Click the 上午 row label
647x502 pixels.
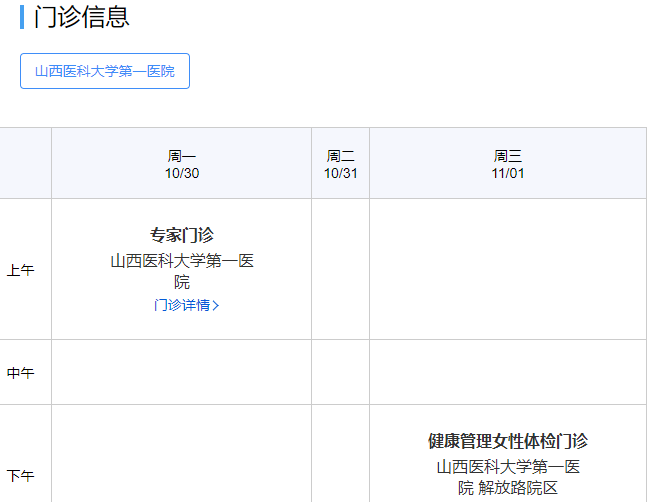(x=21, y=270)
